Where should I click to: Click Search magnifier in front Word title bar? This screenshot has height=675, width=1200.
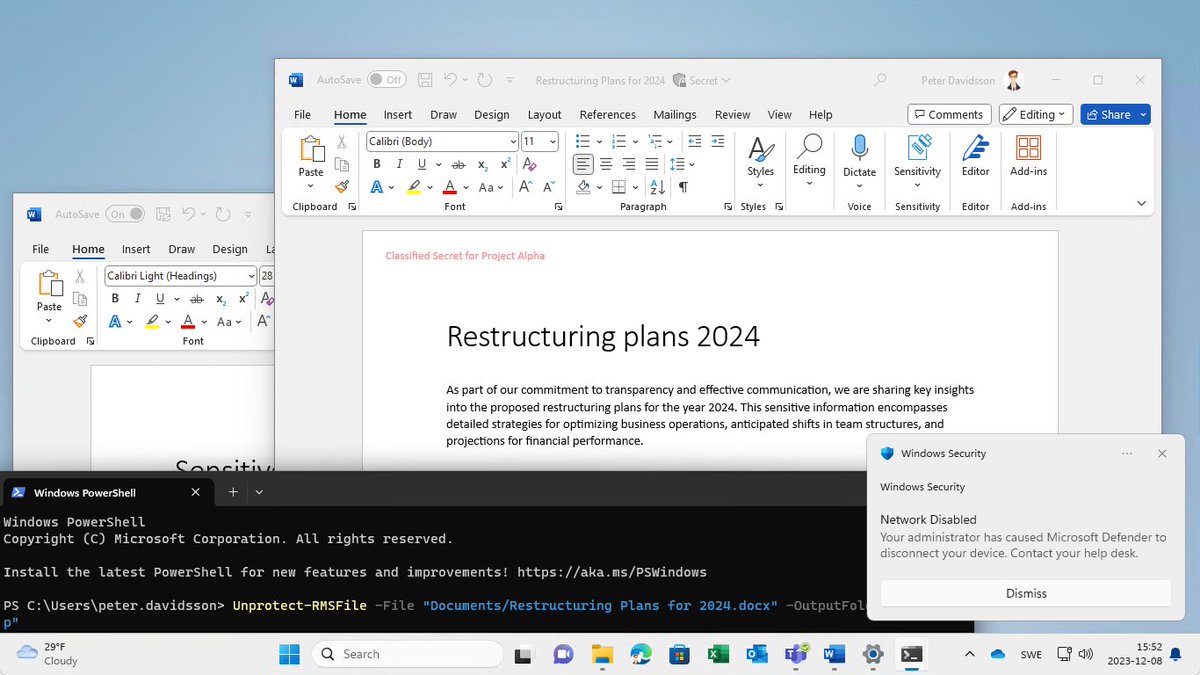point(880,80)
